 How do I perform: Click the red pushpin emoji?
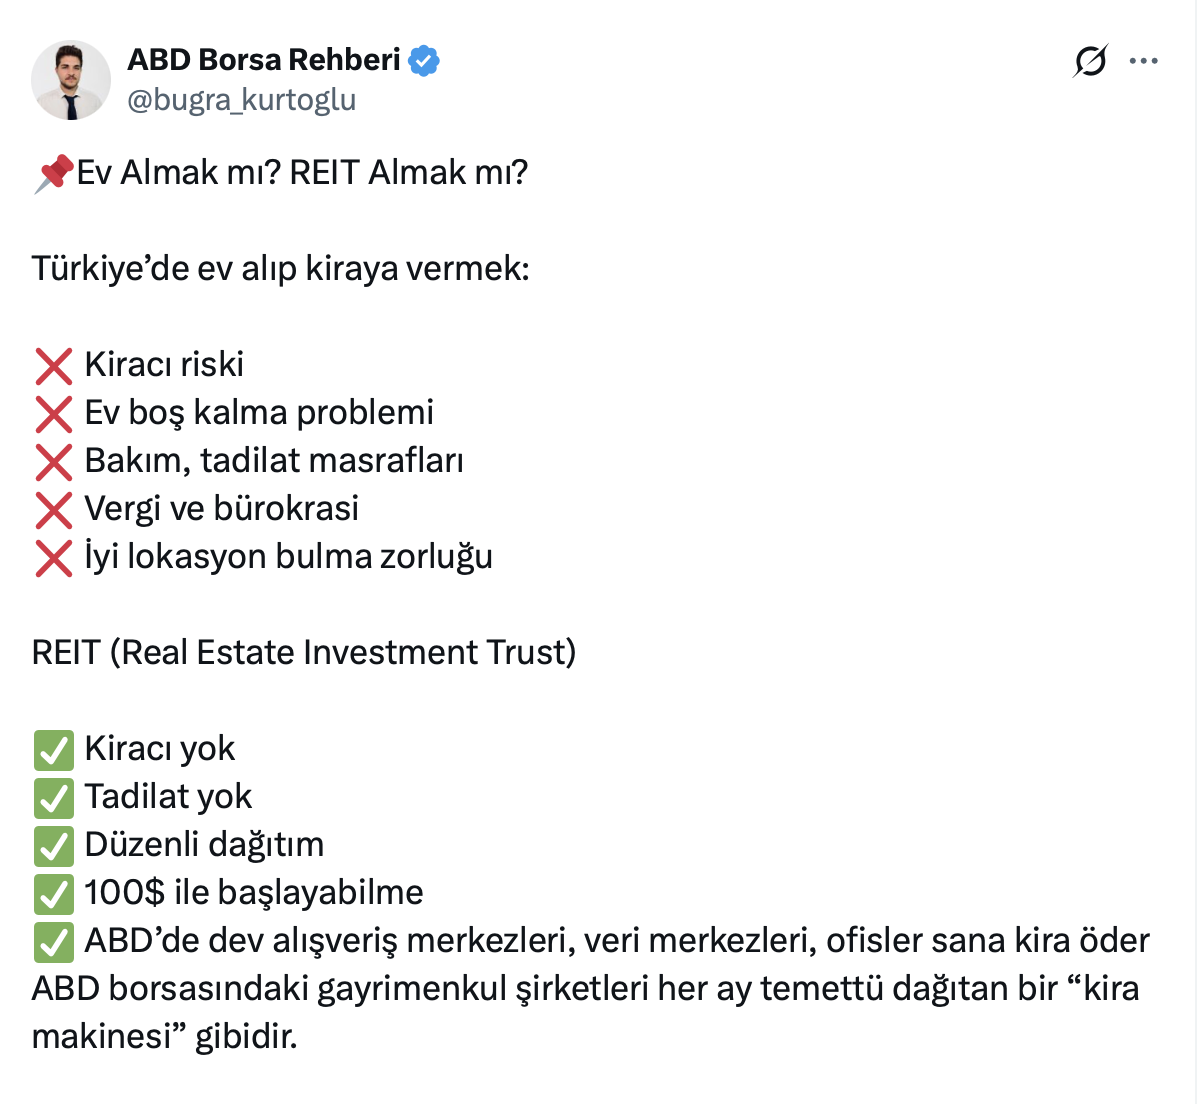53,173
